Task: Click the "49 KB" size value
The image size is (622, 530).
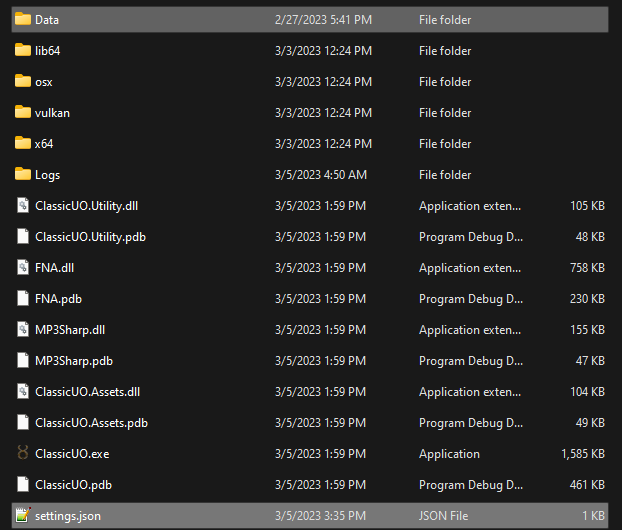Action: (590, 423)
